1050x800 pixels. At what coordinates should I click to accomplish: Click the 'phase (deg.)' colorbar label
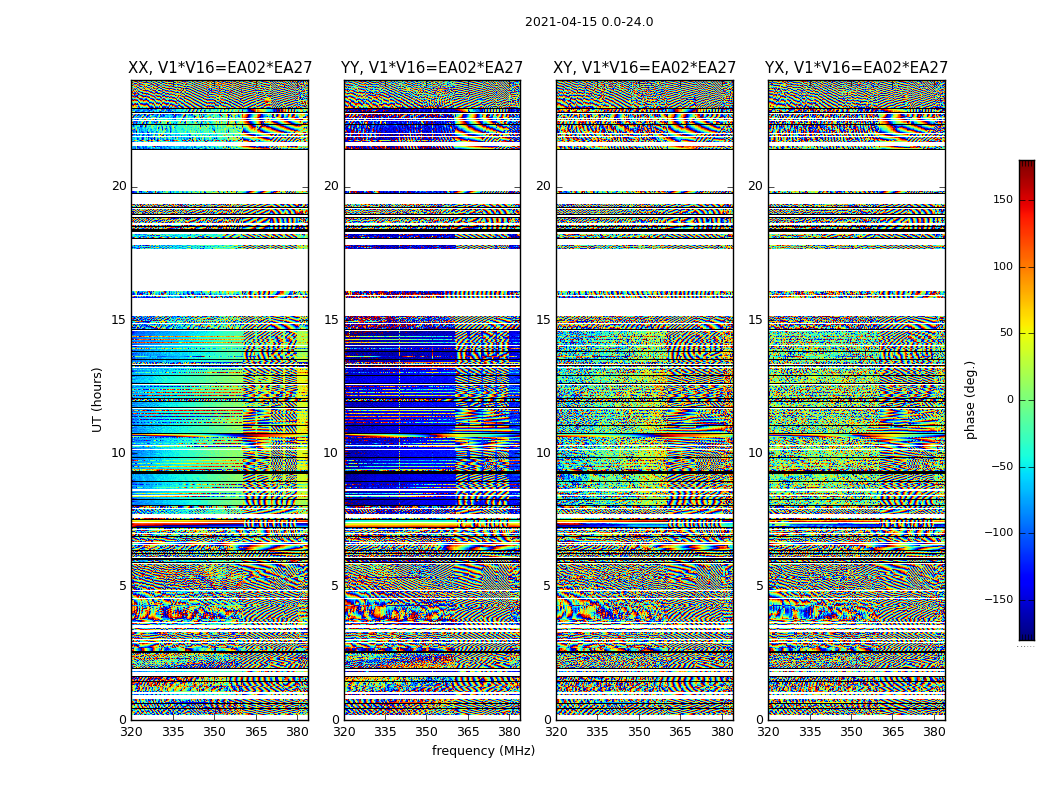coord(970,399)
